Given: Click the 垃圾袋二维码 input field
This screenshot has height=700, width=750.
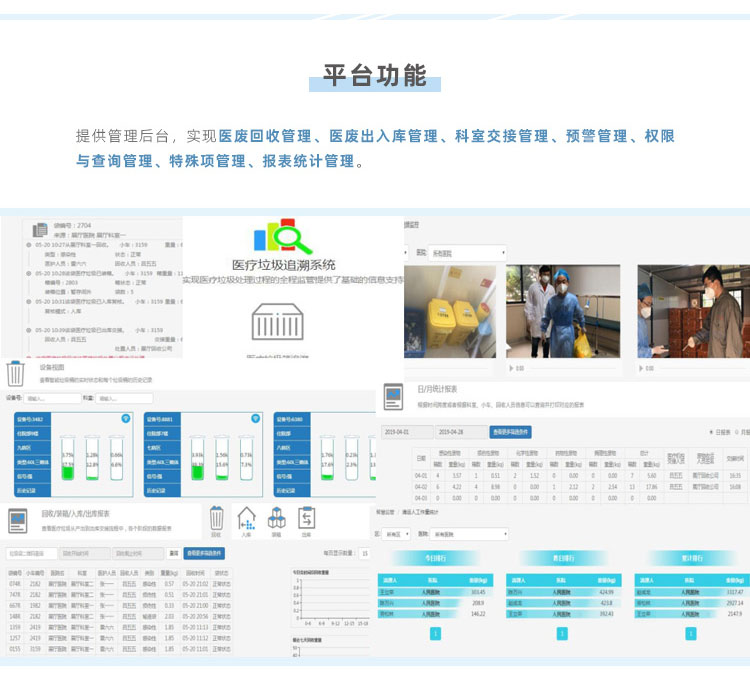Looking at the screenshot, I should [32, 553].
